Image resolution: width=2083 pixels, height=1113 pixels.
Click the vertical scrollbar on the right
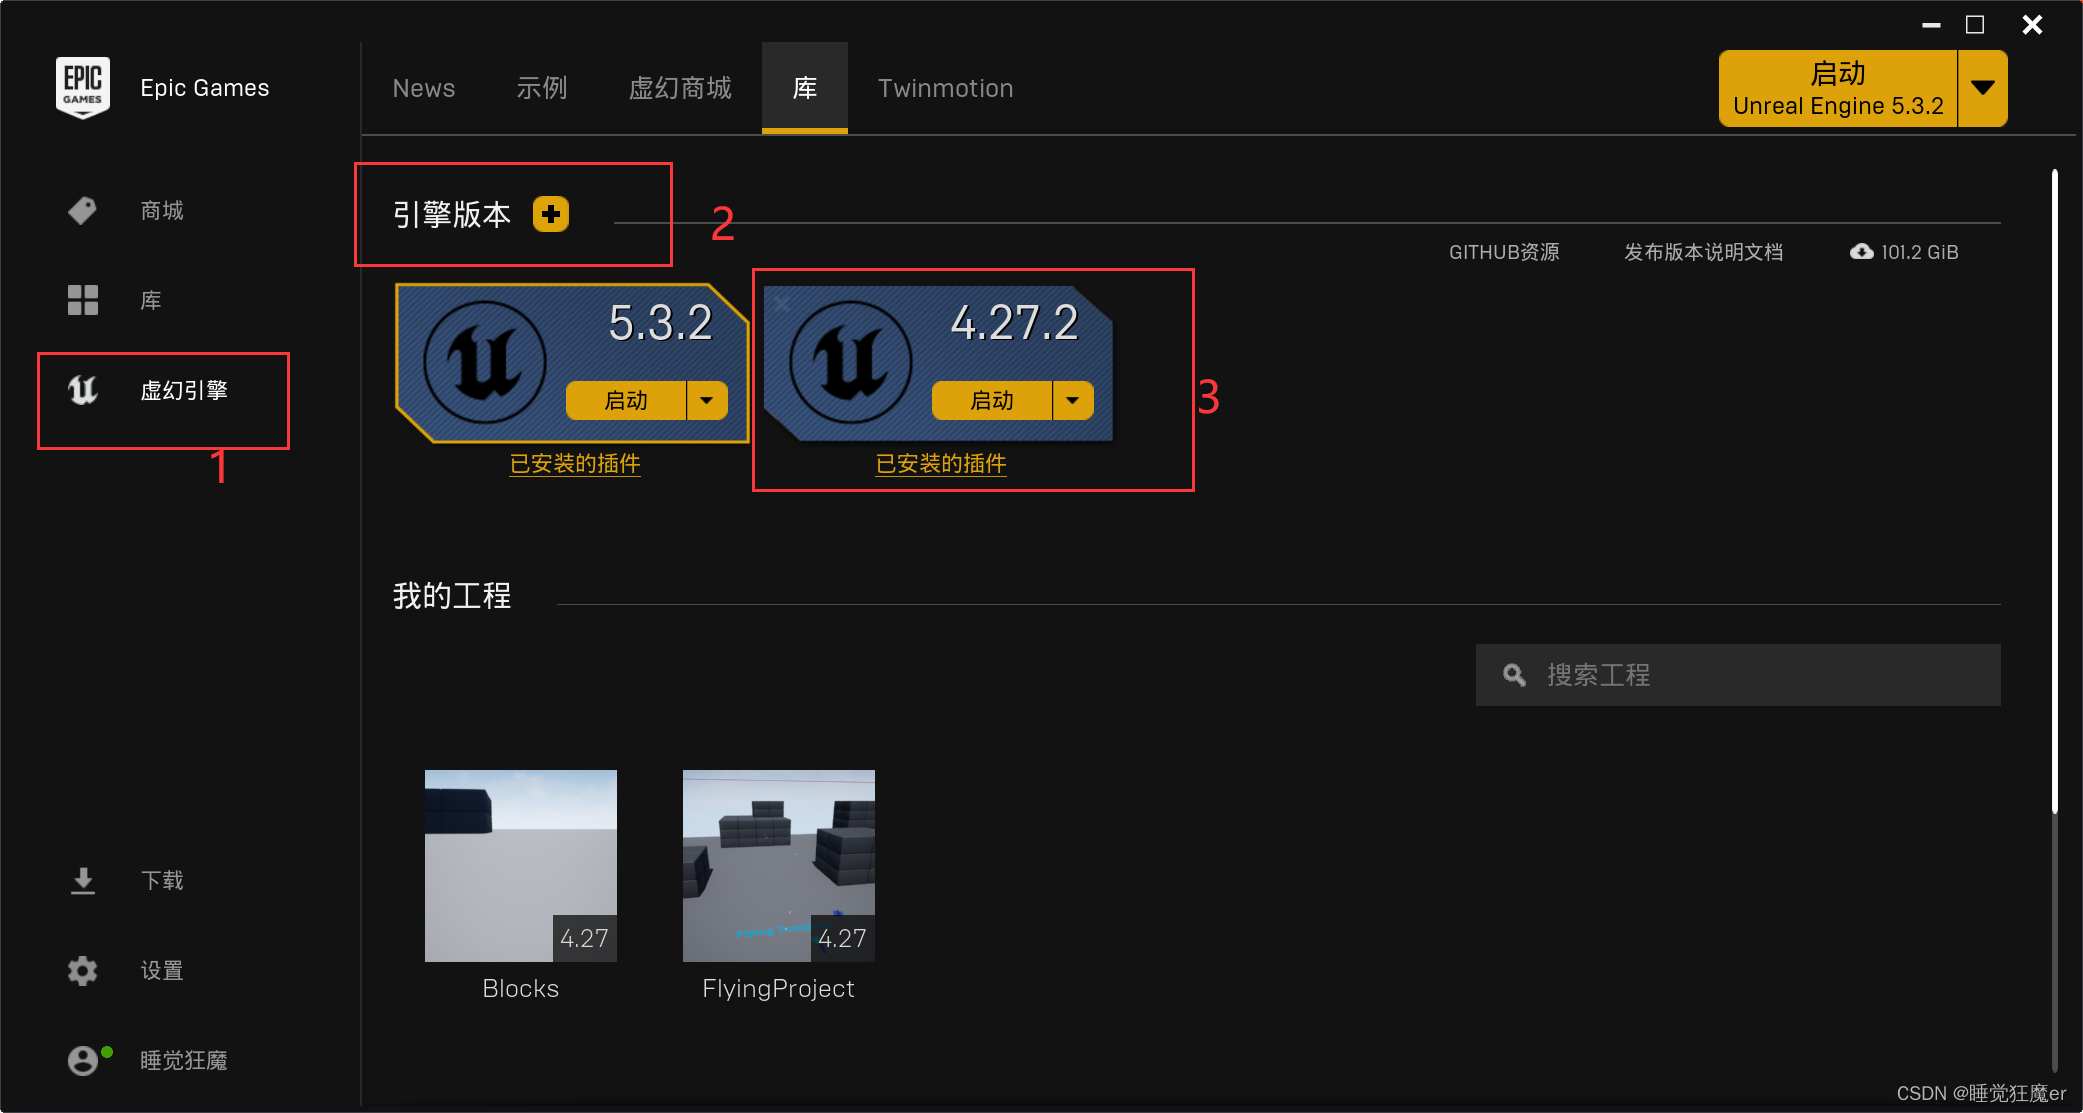click(2055, 490)
